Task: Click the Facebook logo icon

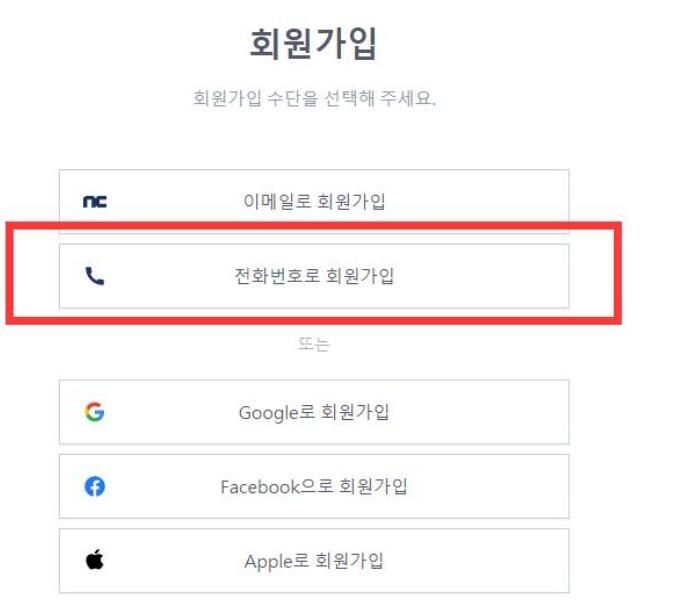Action: point(94,486)
